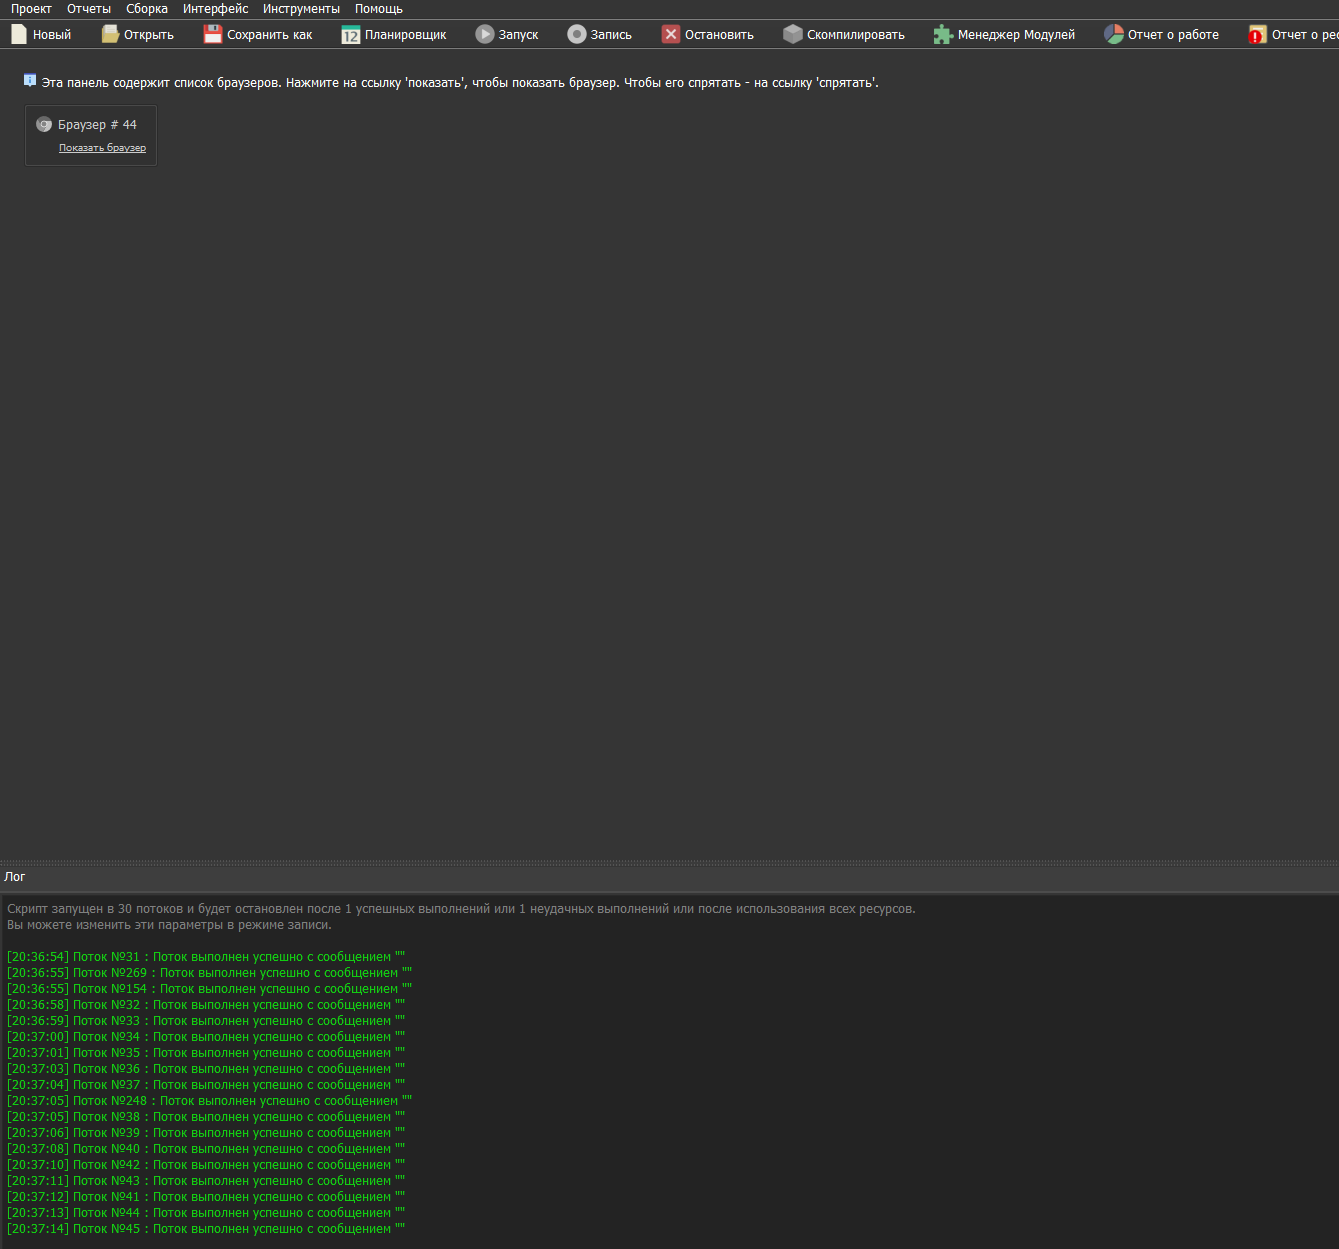Select the Браузер # 44 entry
1339x1249 pixels.
(x=96, y=125)
